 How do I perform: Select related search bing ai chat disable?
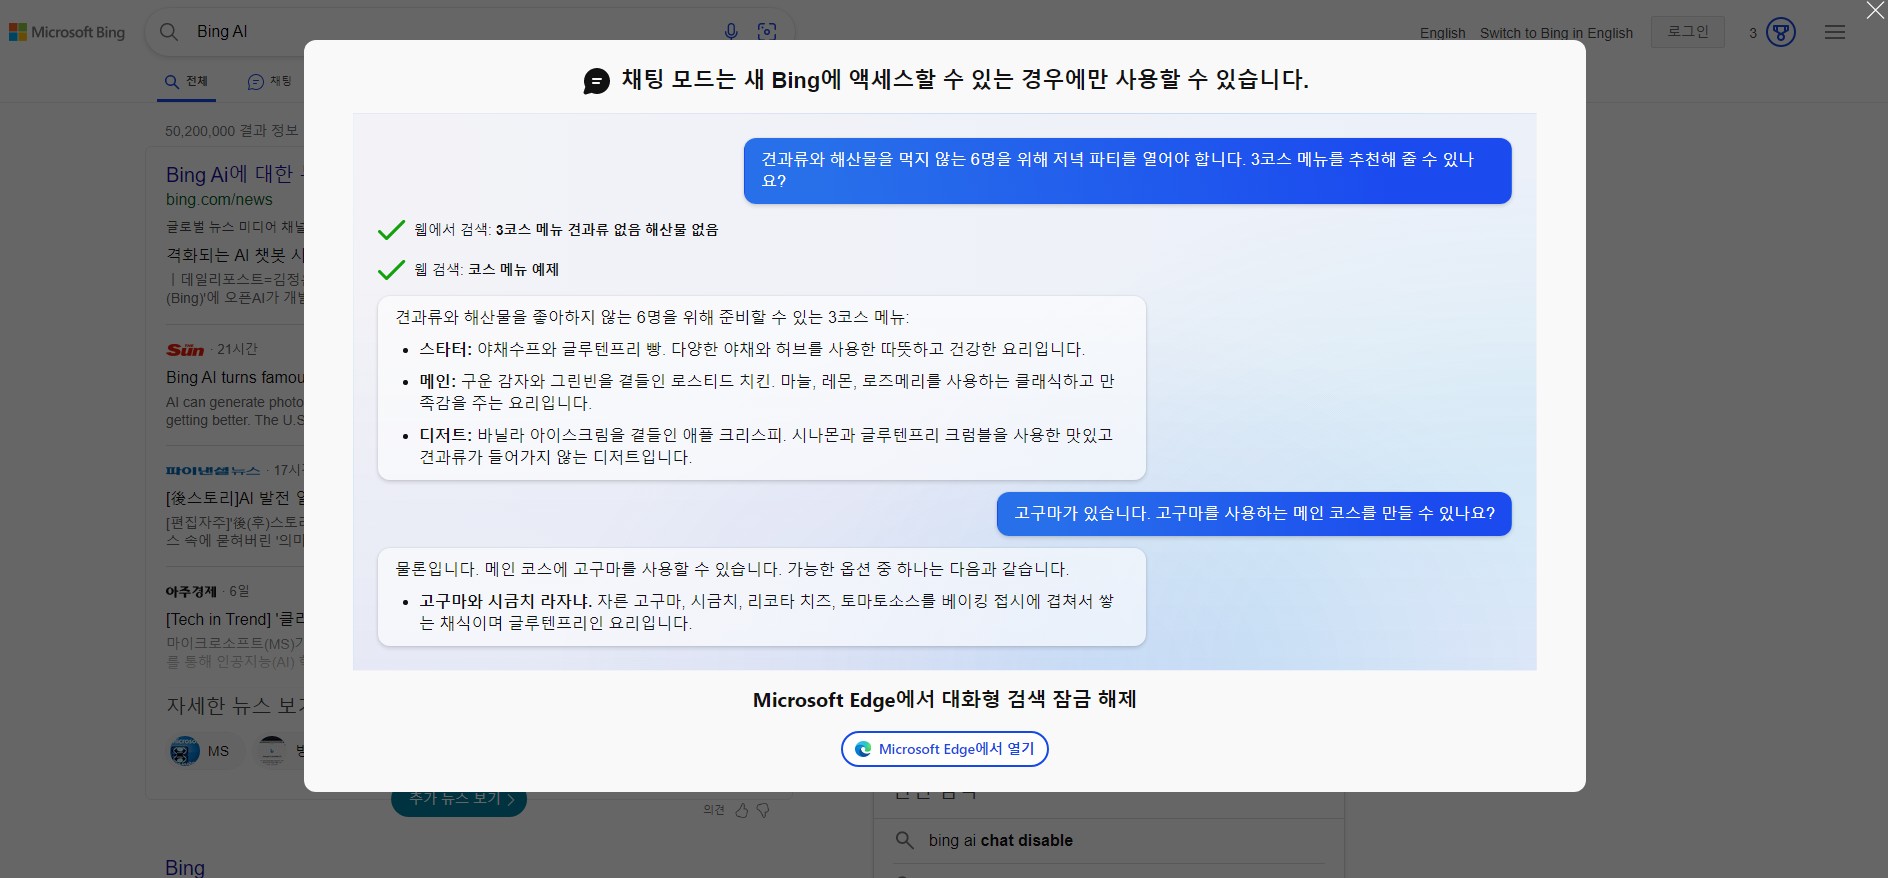(x=1000, y=840)
